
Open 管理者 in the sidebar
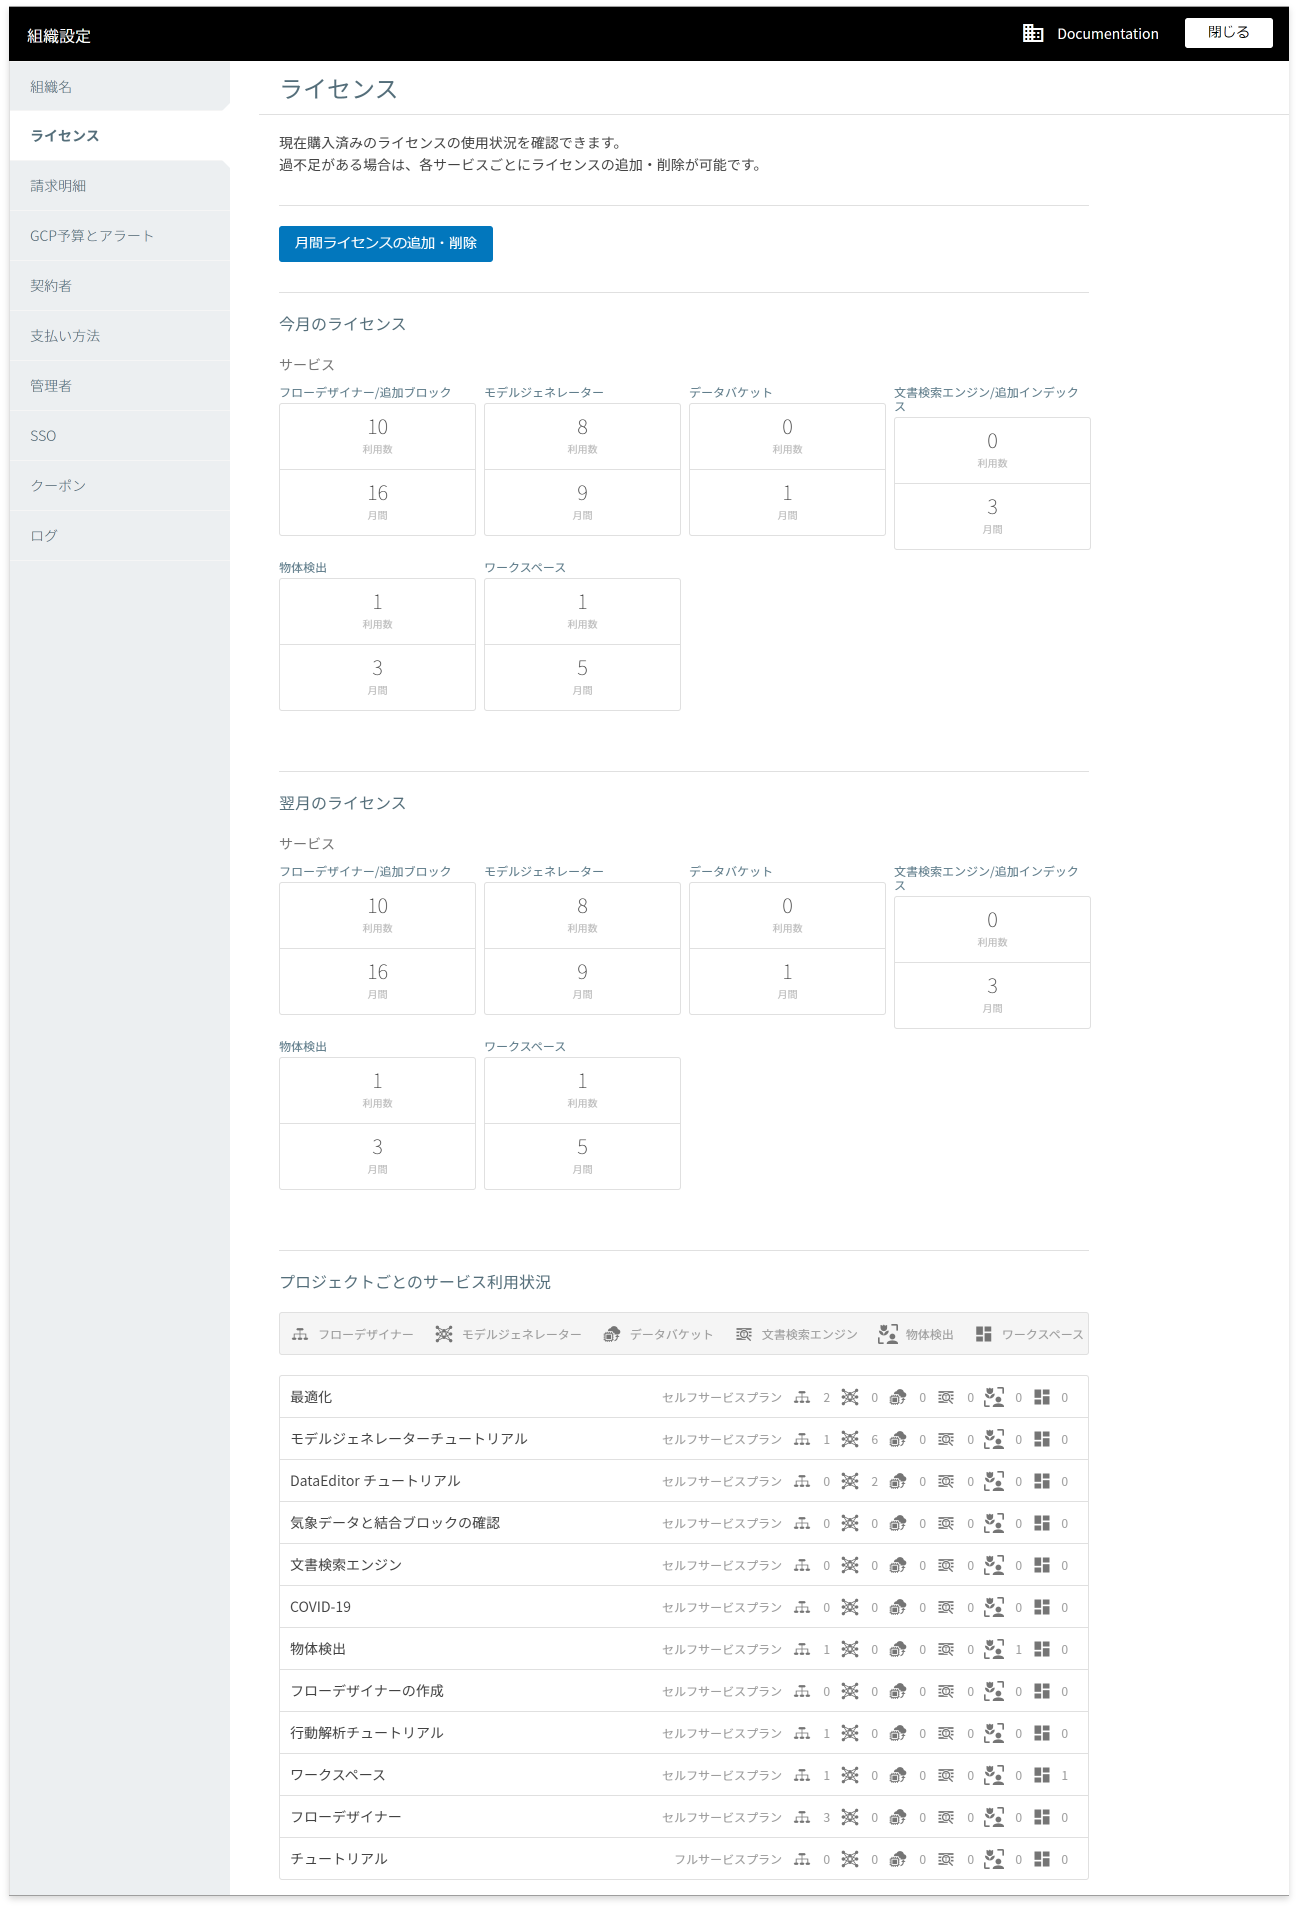[x=119, y=386]
